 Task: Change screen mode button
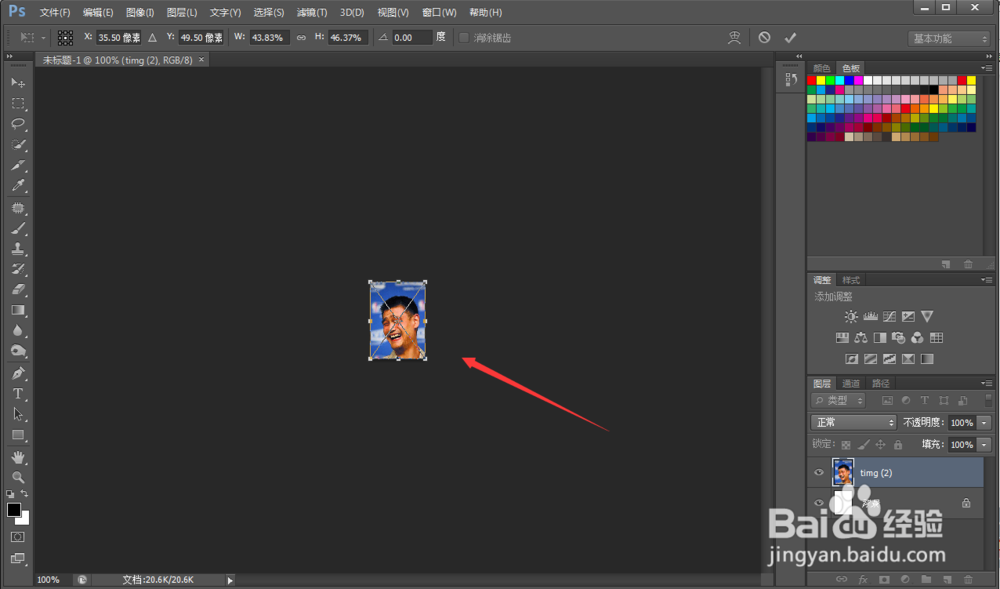coord(18,558)
